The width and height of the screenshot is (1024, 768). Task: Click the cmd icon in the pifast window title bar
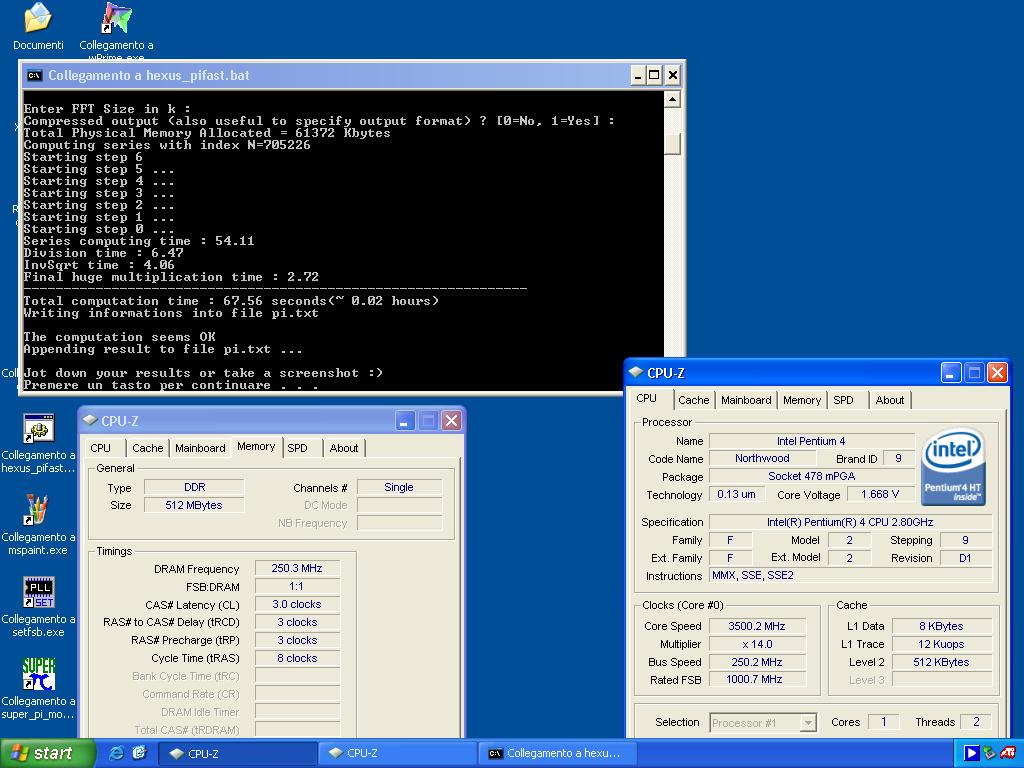(34, 76)
